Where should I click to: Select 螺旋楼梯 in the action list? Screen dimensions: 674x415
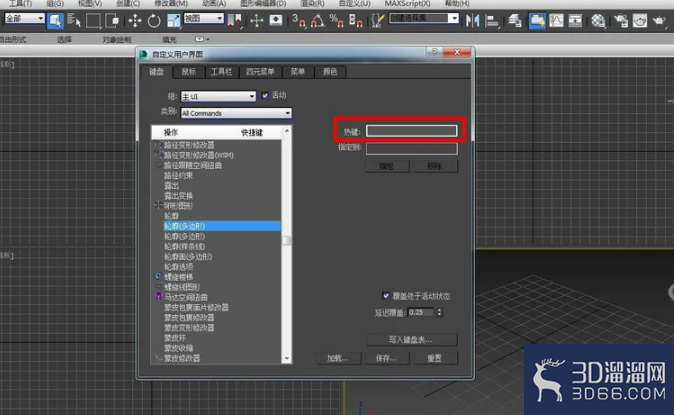pyautogui.click(x=178, y=277)
